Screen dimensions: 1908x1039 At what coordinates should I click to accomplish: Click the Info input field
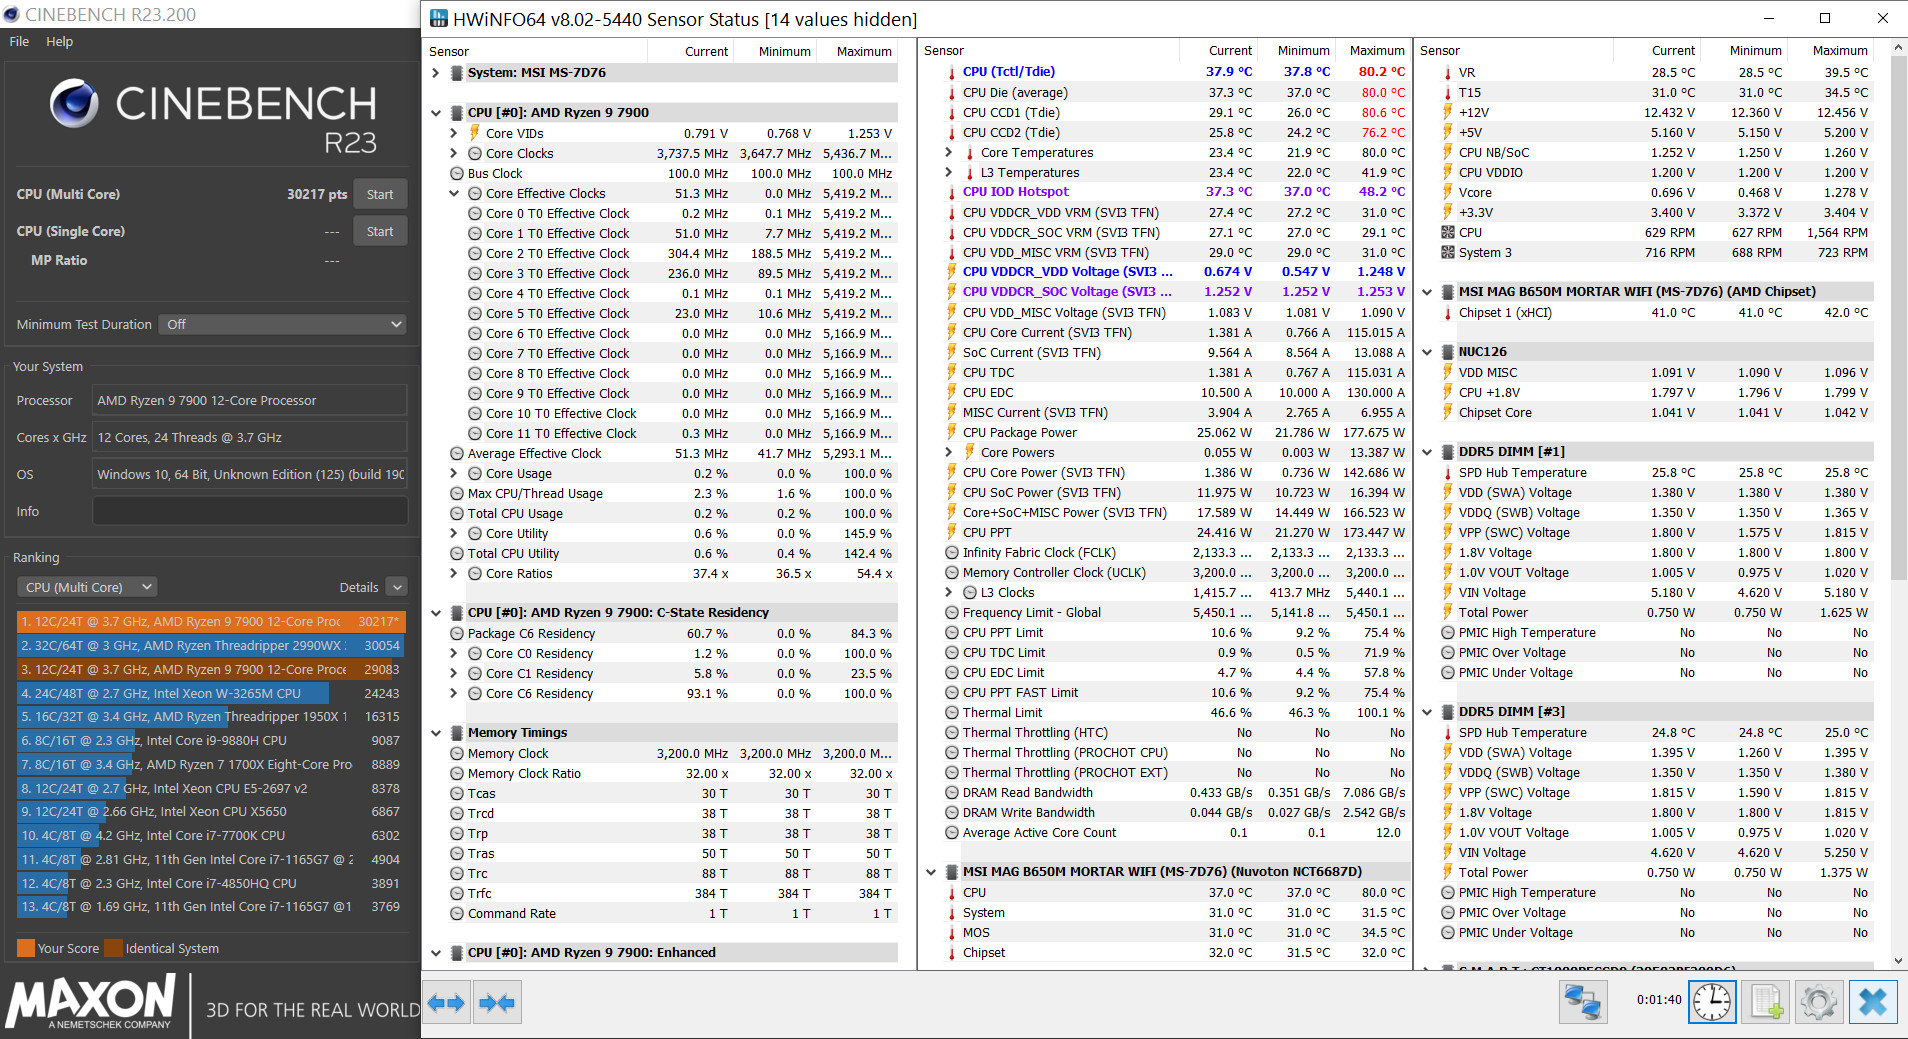(249, 511)
